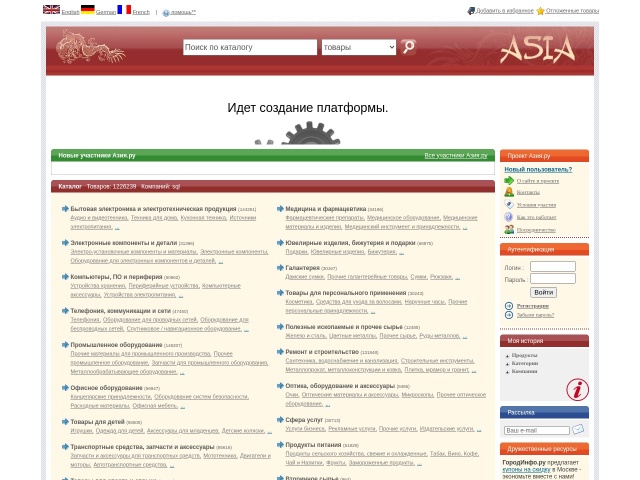The width and height of the screenshot is (640, 480).
Task: Open 'О сайте и проекте' link
Action: (538, 181)
